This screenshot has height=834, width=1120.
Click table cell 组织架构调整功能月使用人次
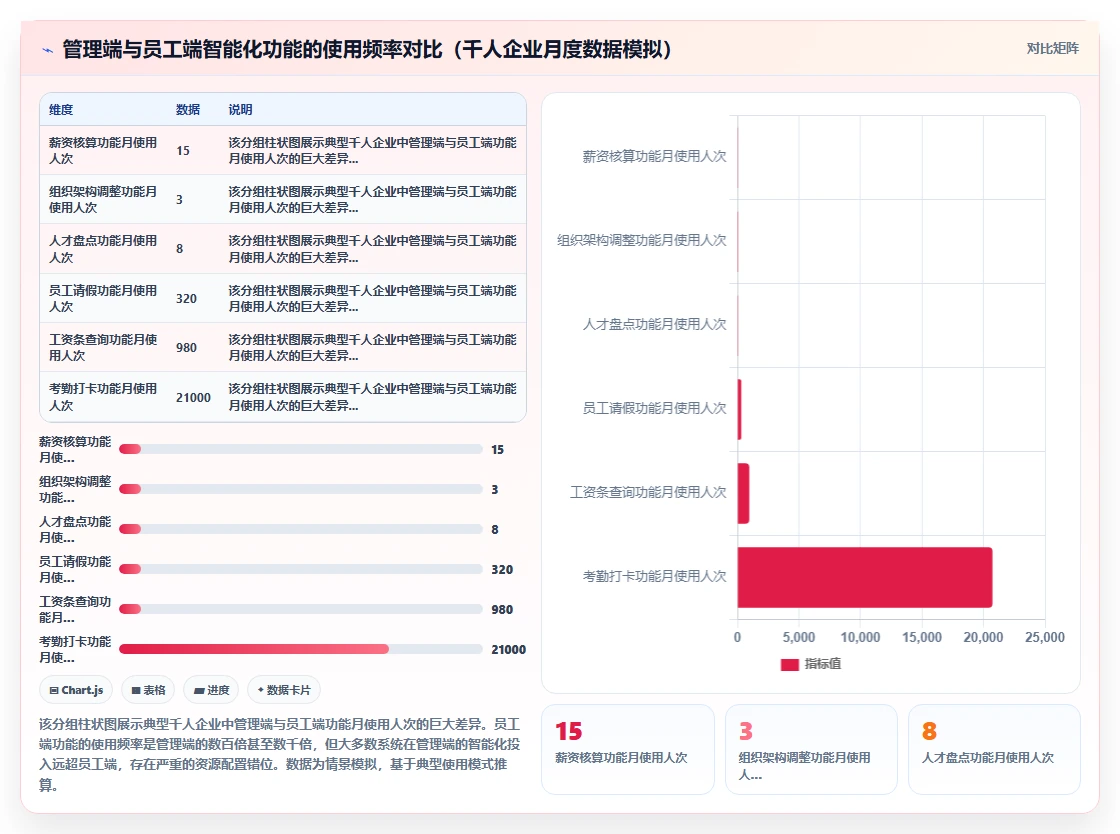103,199
